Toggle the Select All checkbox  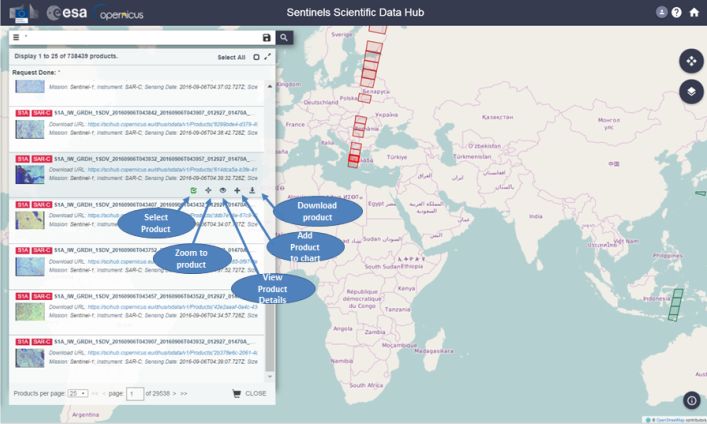256,57
